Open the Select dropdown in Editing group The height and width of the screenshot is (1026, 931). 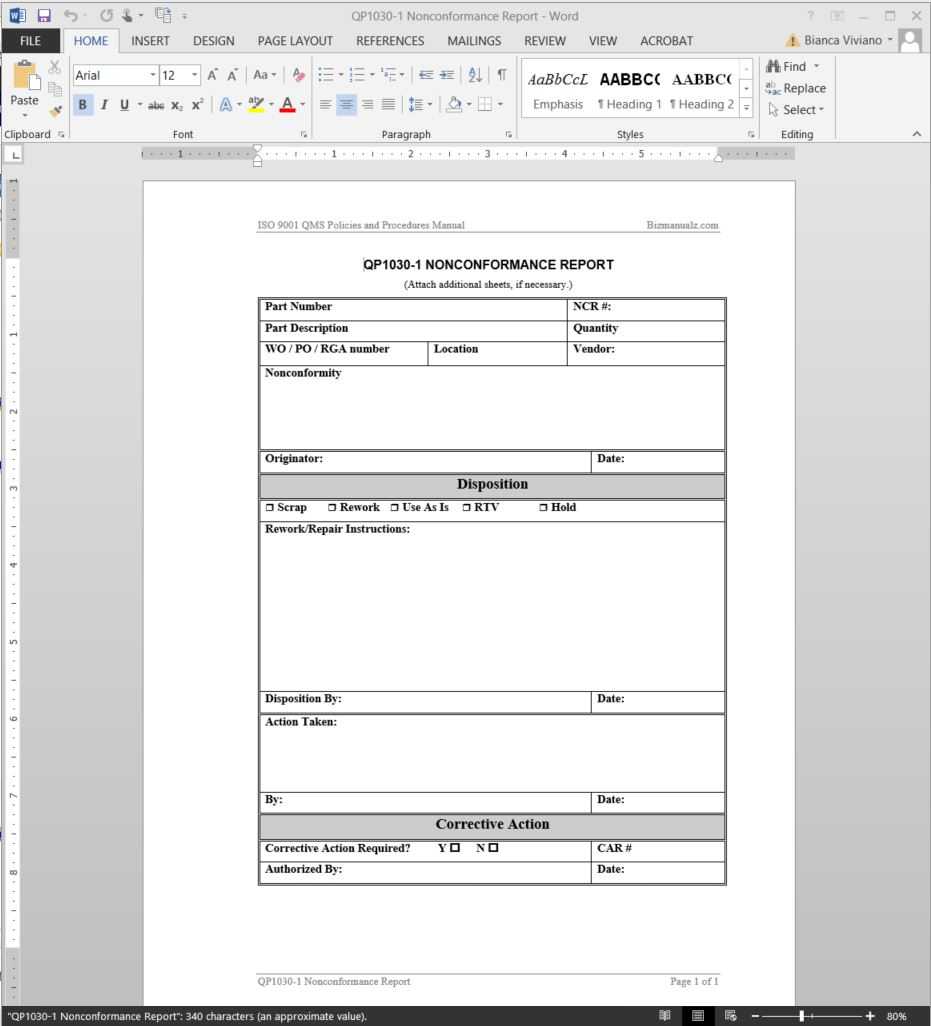pyautogui.click(x=796, y=110)
